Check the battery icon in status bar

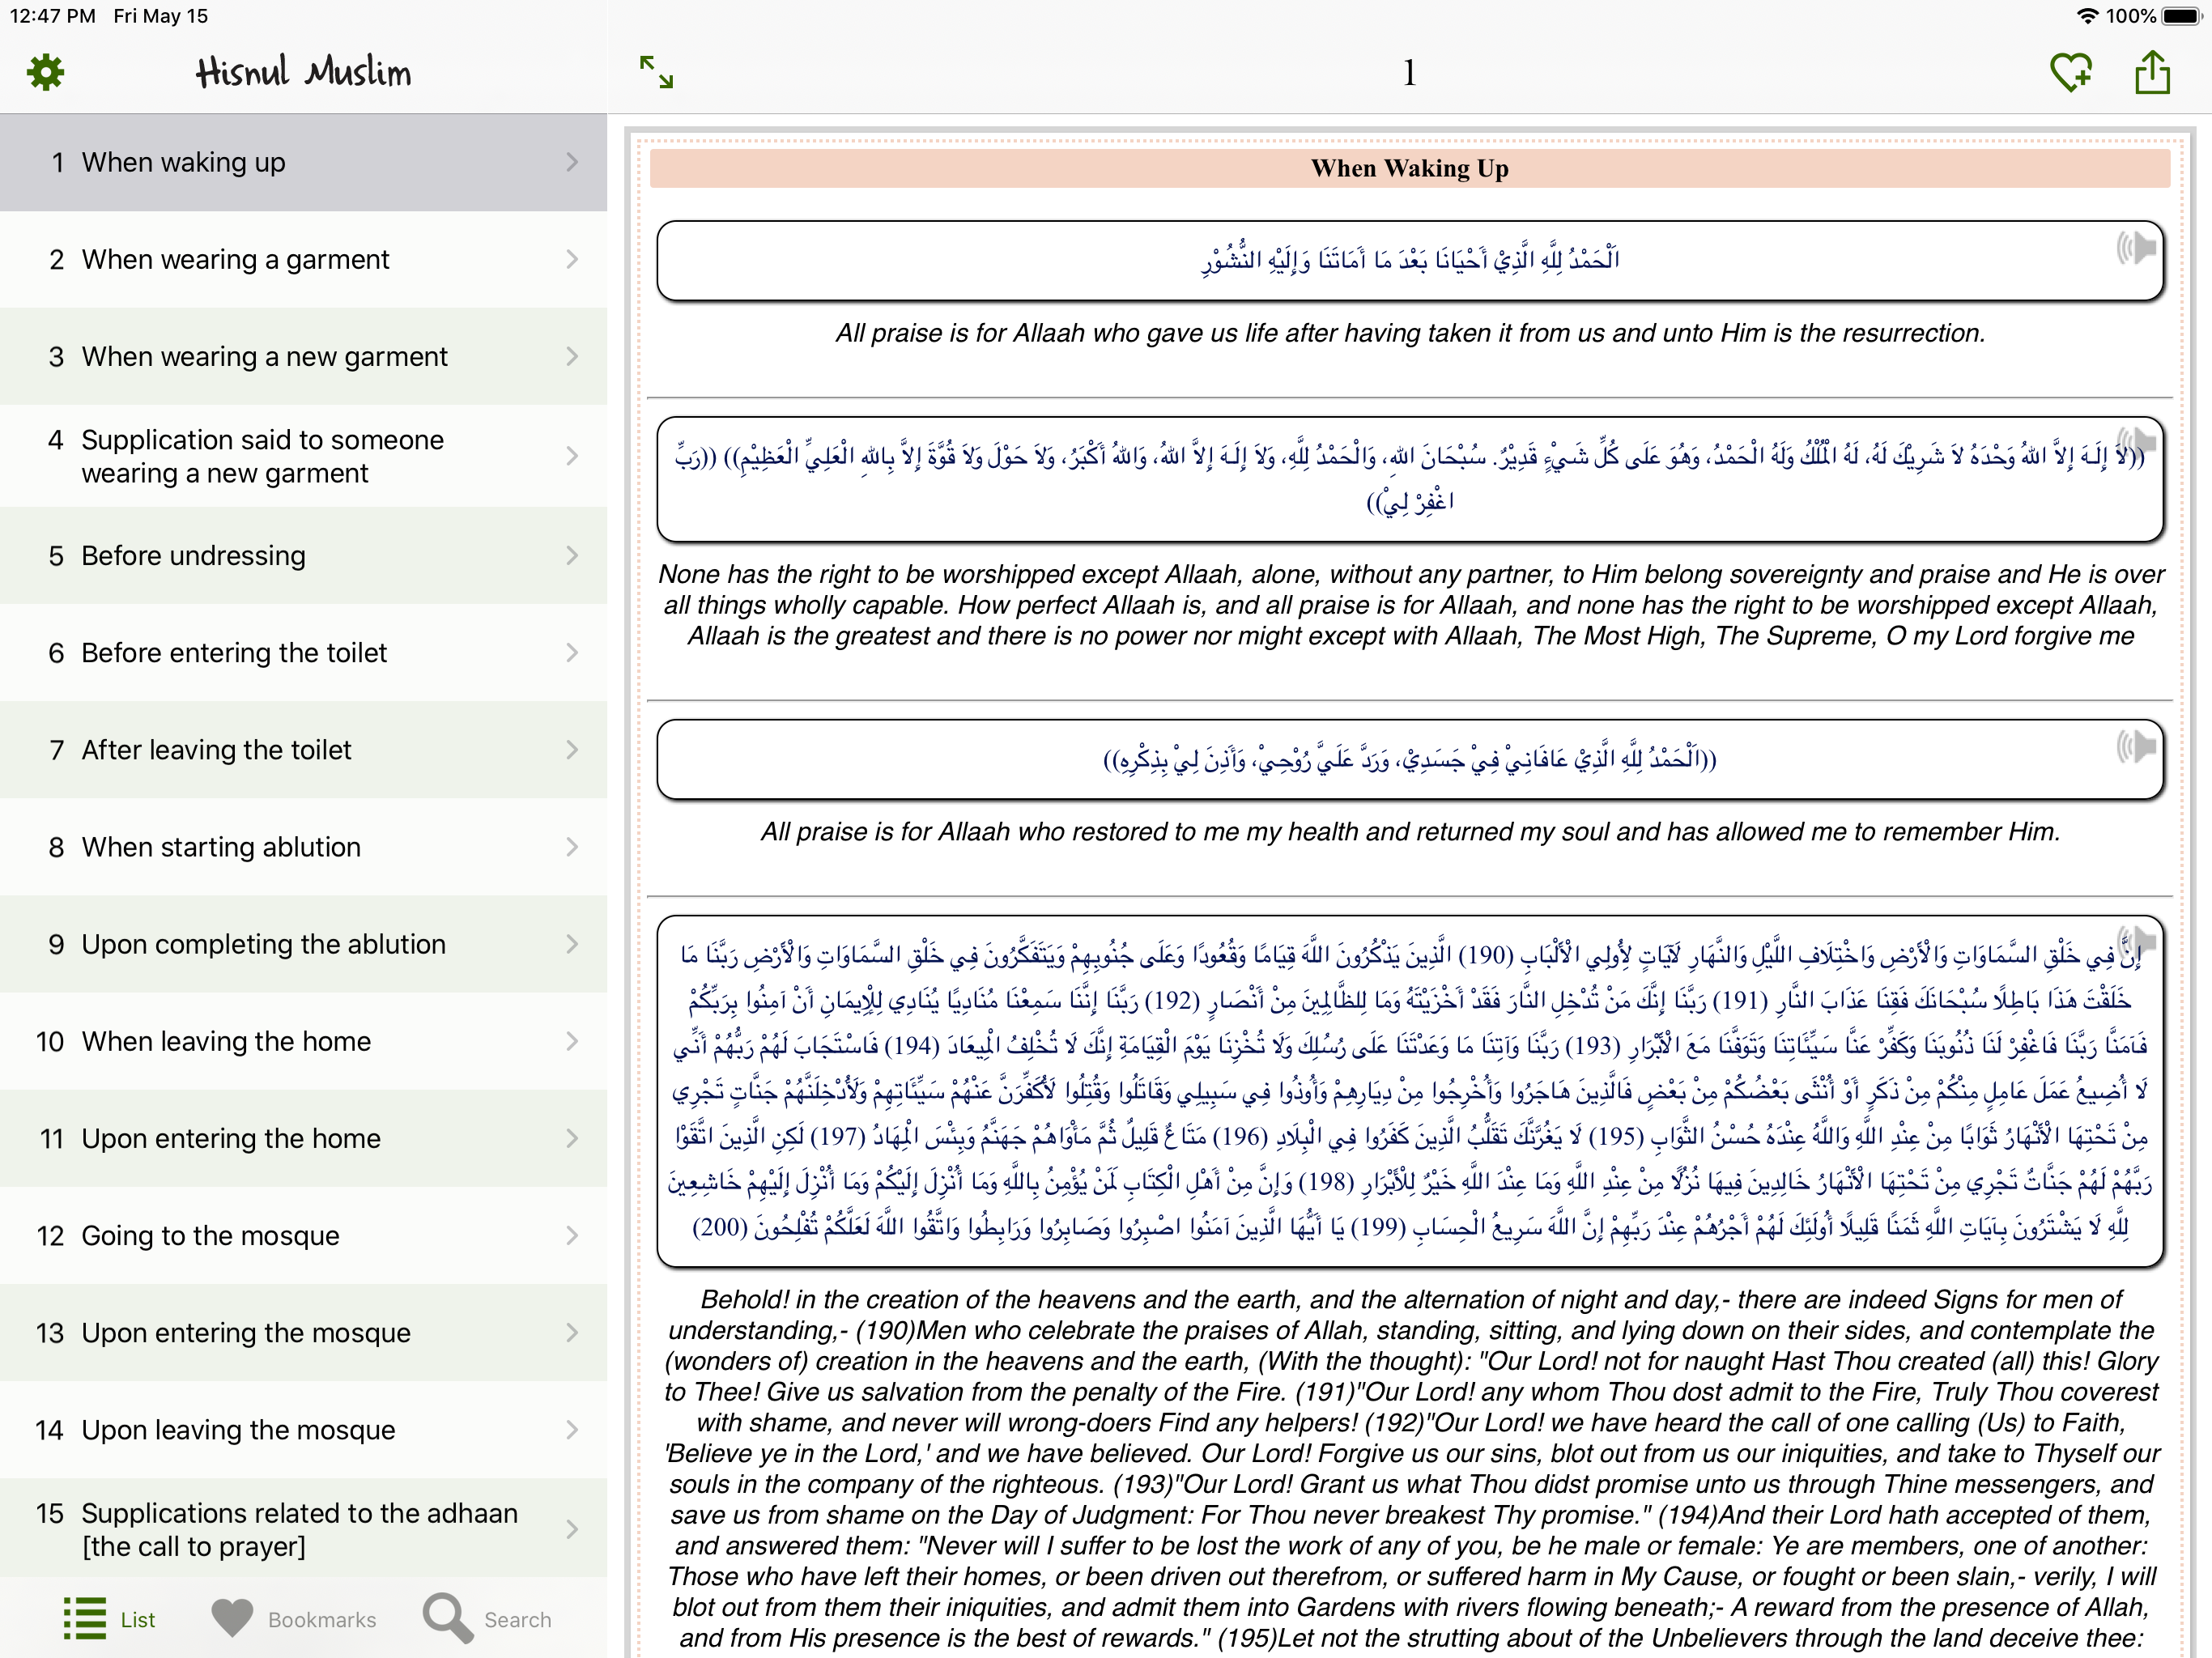click(x=2181, y=16)
